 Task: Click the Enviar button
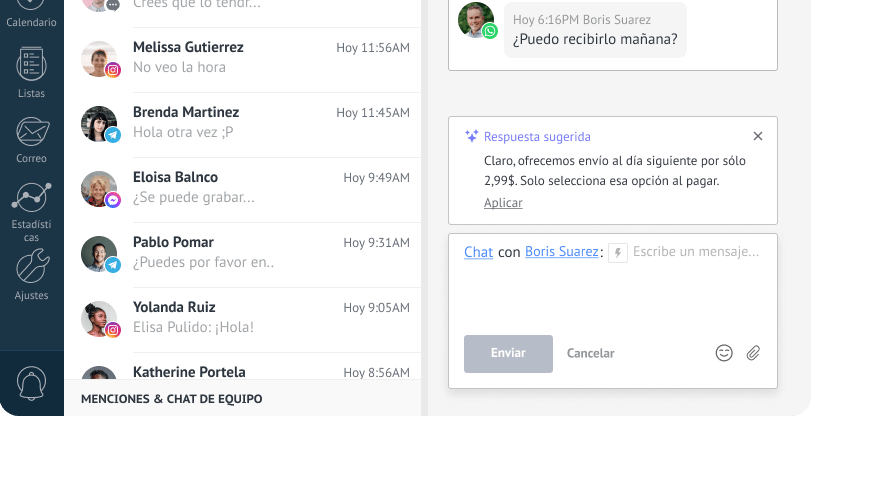pyautogui.click(x=508, y=354)
